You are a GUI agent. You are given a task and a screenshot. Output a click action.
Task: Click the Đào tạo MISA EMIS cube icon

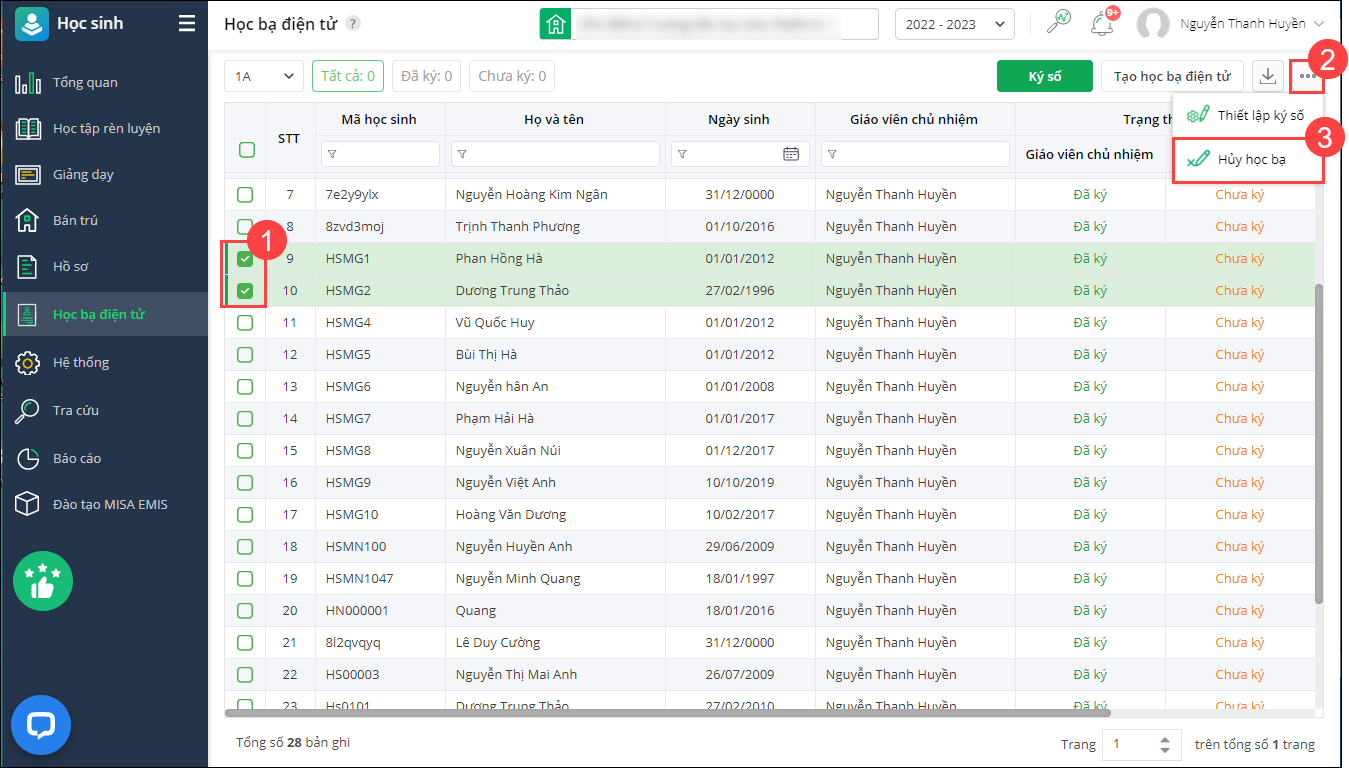coord(28,504)
